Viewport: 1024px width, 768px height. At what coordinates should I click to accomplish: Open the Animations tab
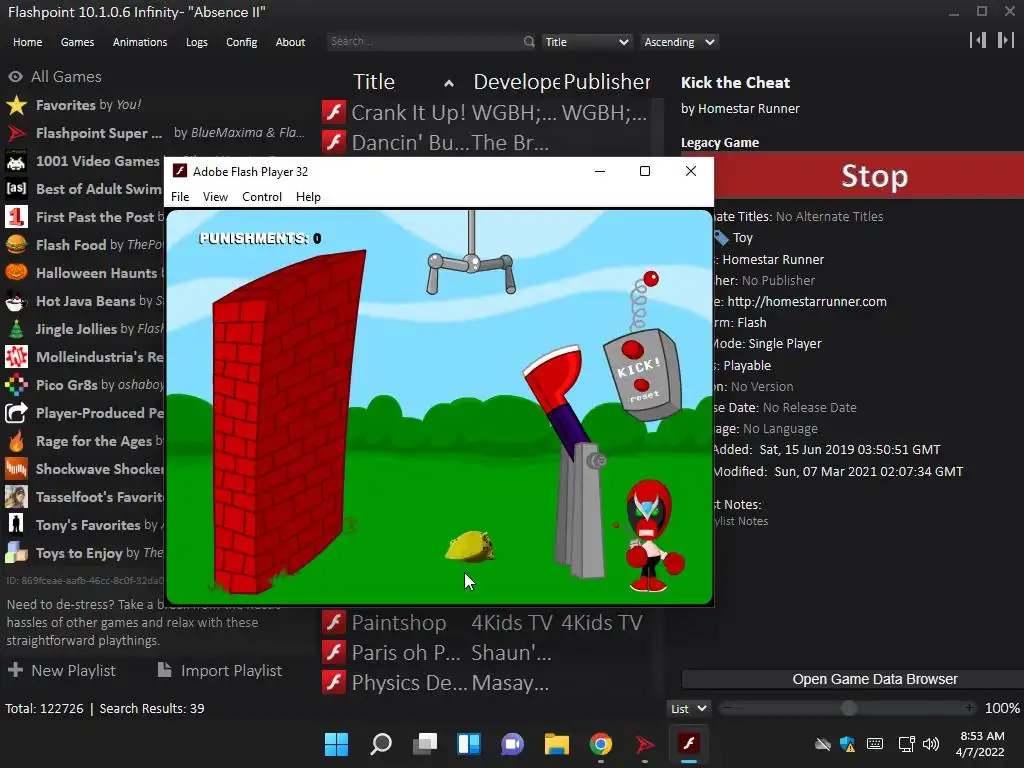point(140,42)
